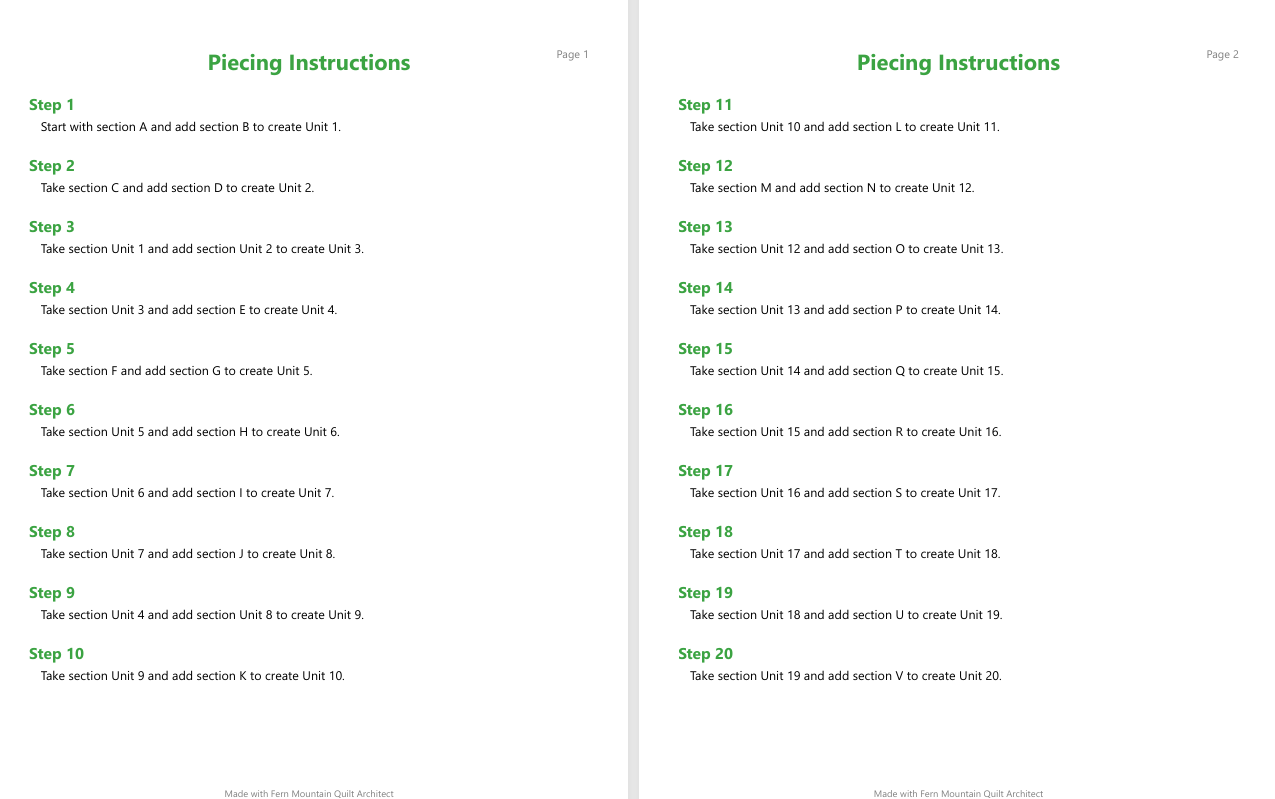Click the instruction with sections M and N
This screenshot has width=1275, height=799.
point(832,188)
